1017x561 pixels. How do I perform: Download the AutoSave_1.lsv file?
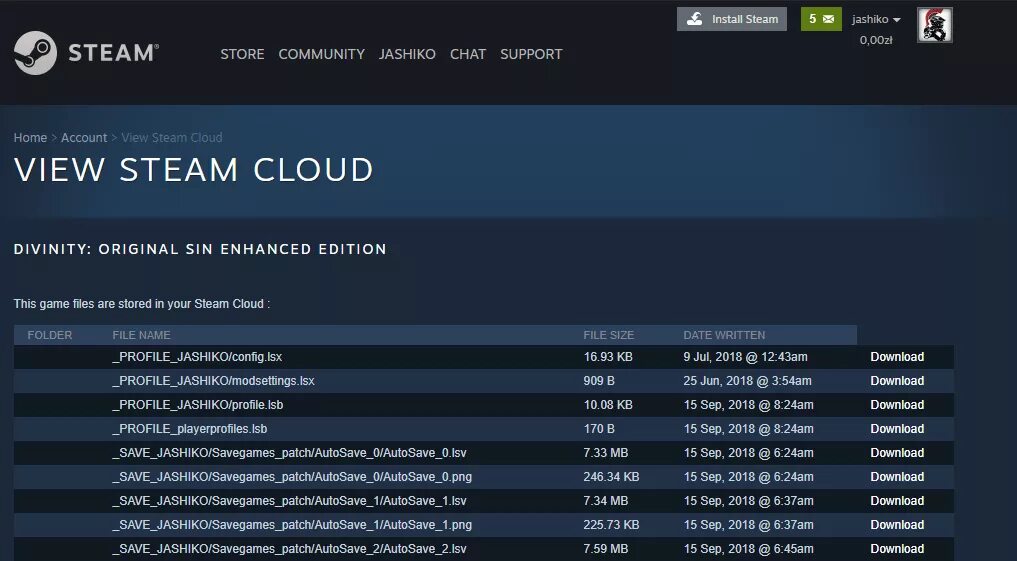(x=897, y=501)
